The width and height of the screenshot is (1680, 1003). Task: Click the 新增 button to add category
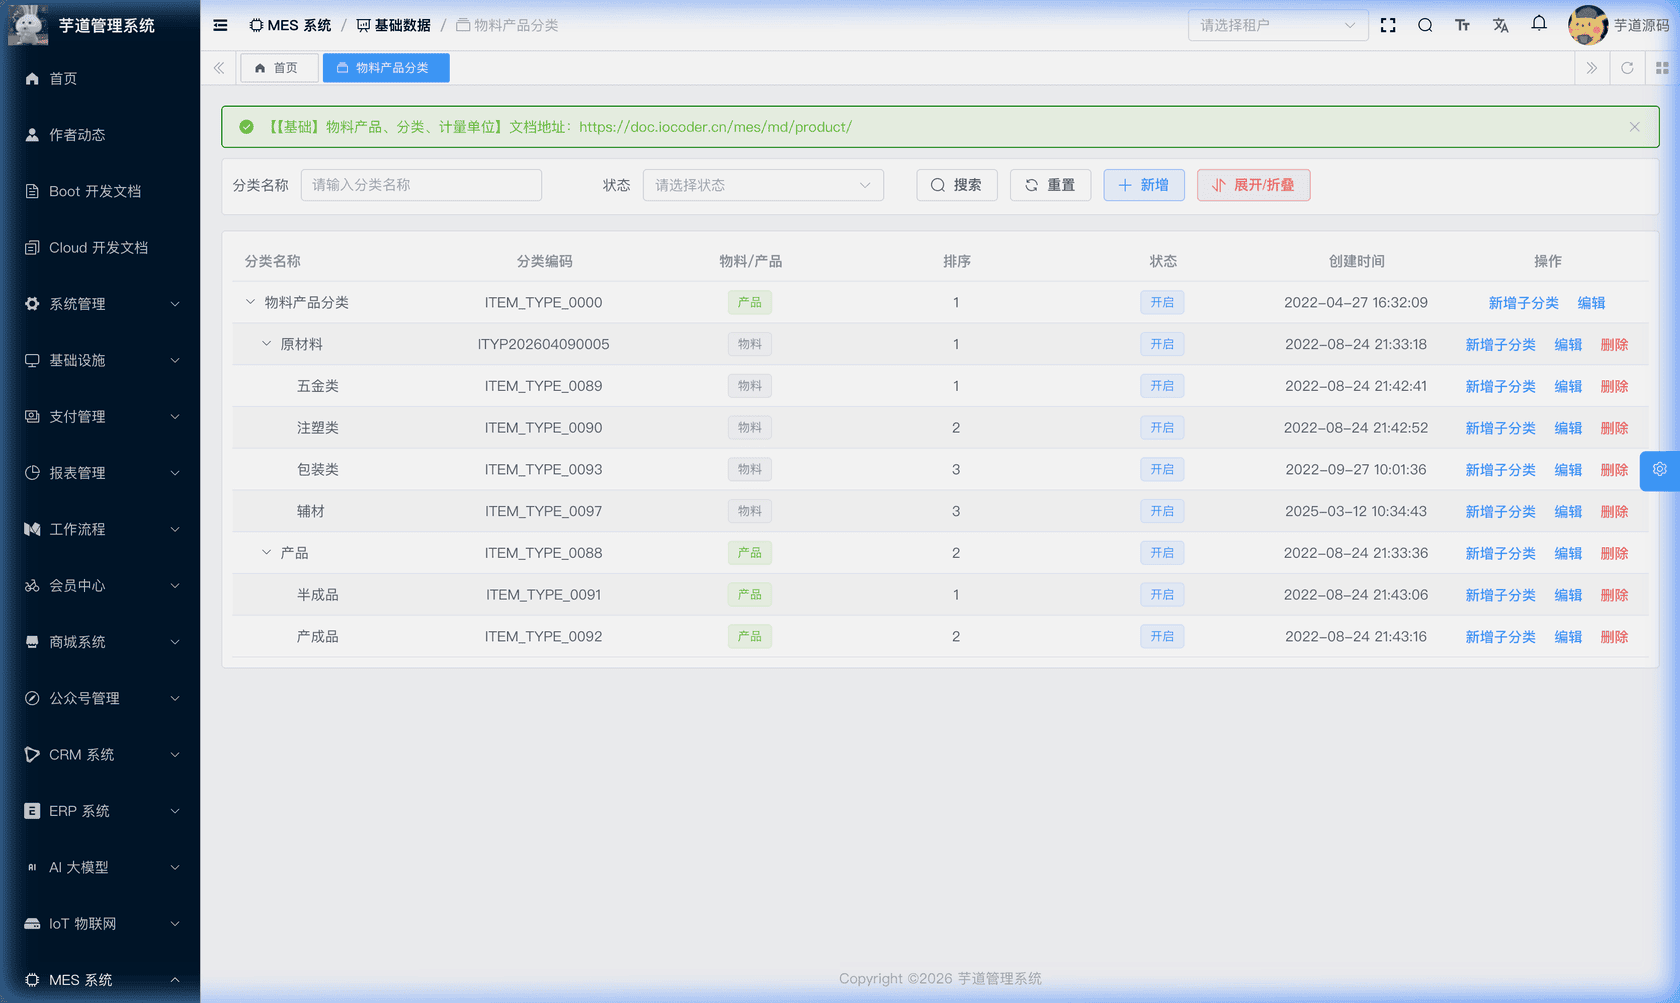click(x=1143, y=185)
